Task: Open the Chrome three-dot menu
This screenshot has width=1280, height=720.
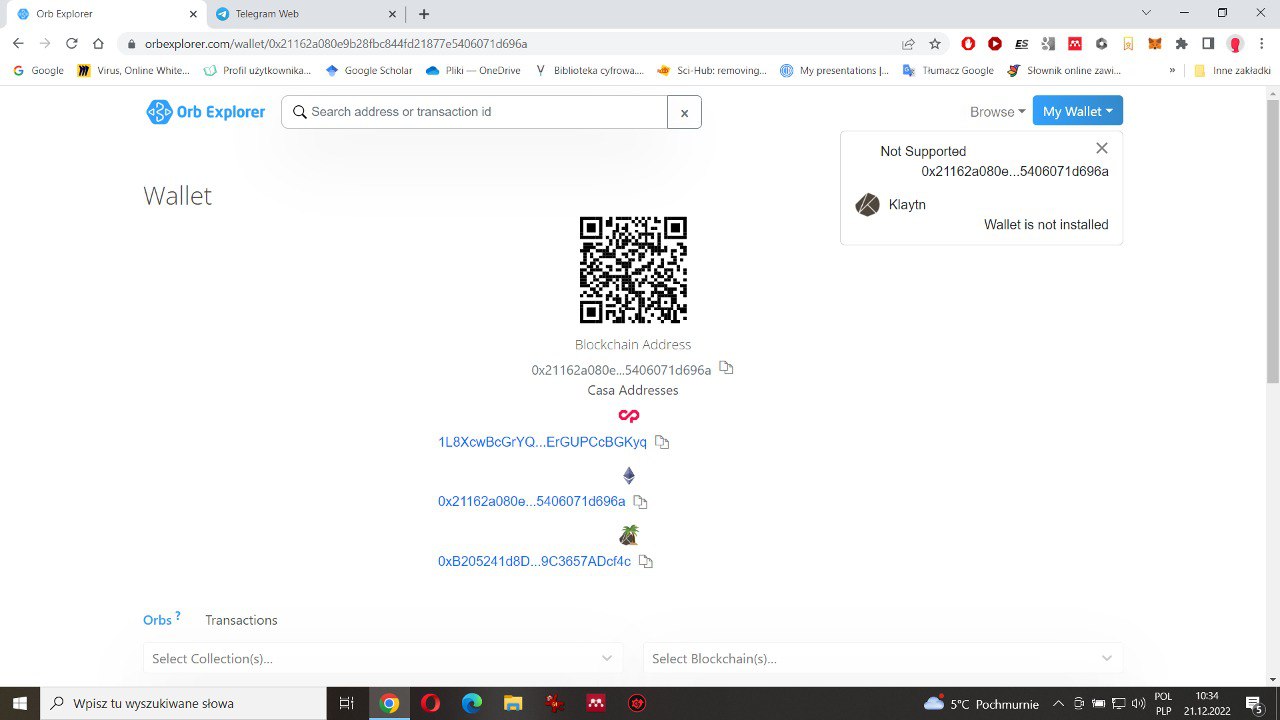Action: (1262, 44)
